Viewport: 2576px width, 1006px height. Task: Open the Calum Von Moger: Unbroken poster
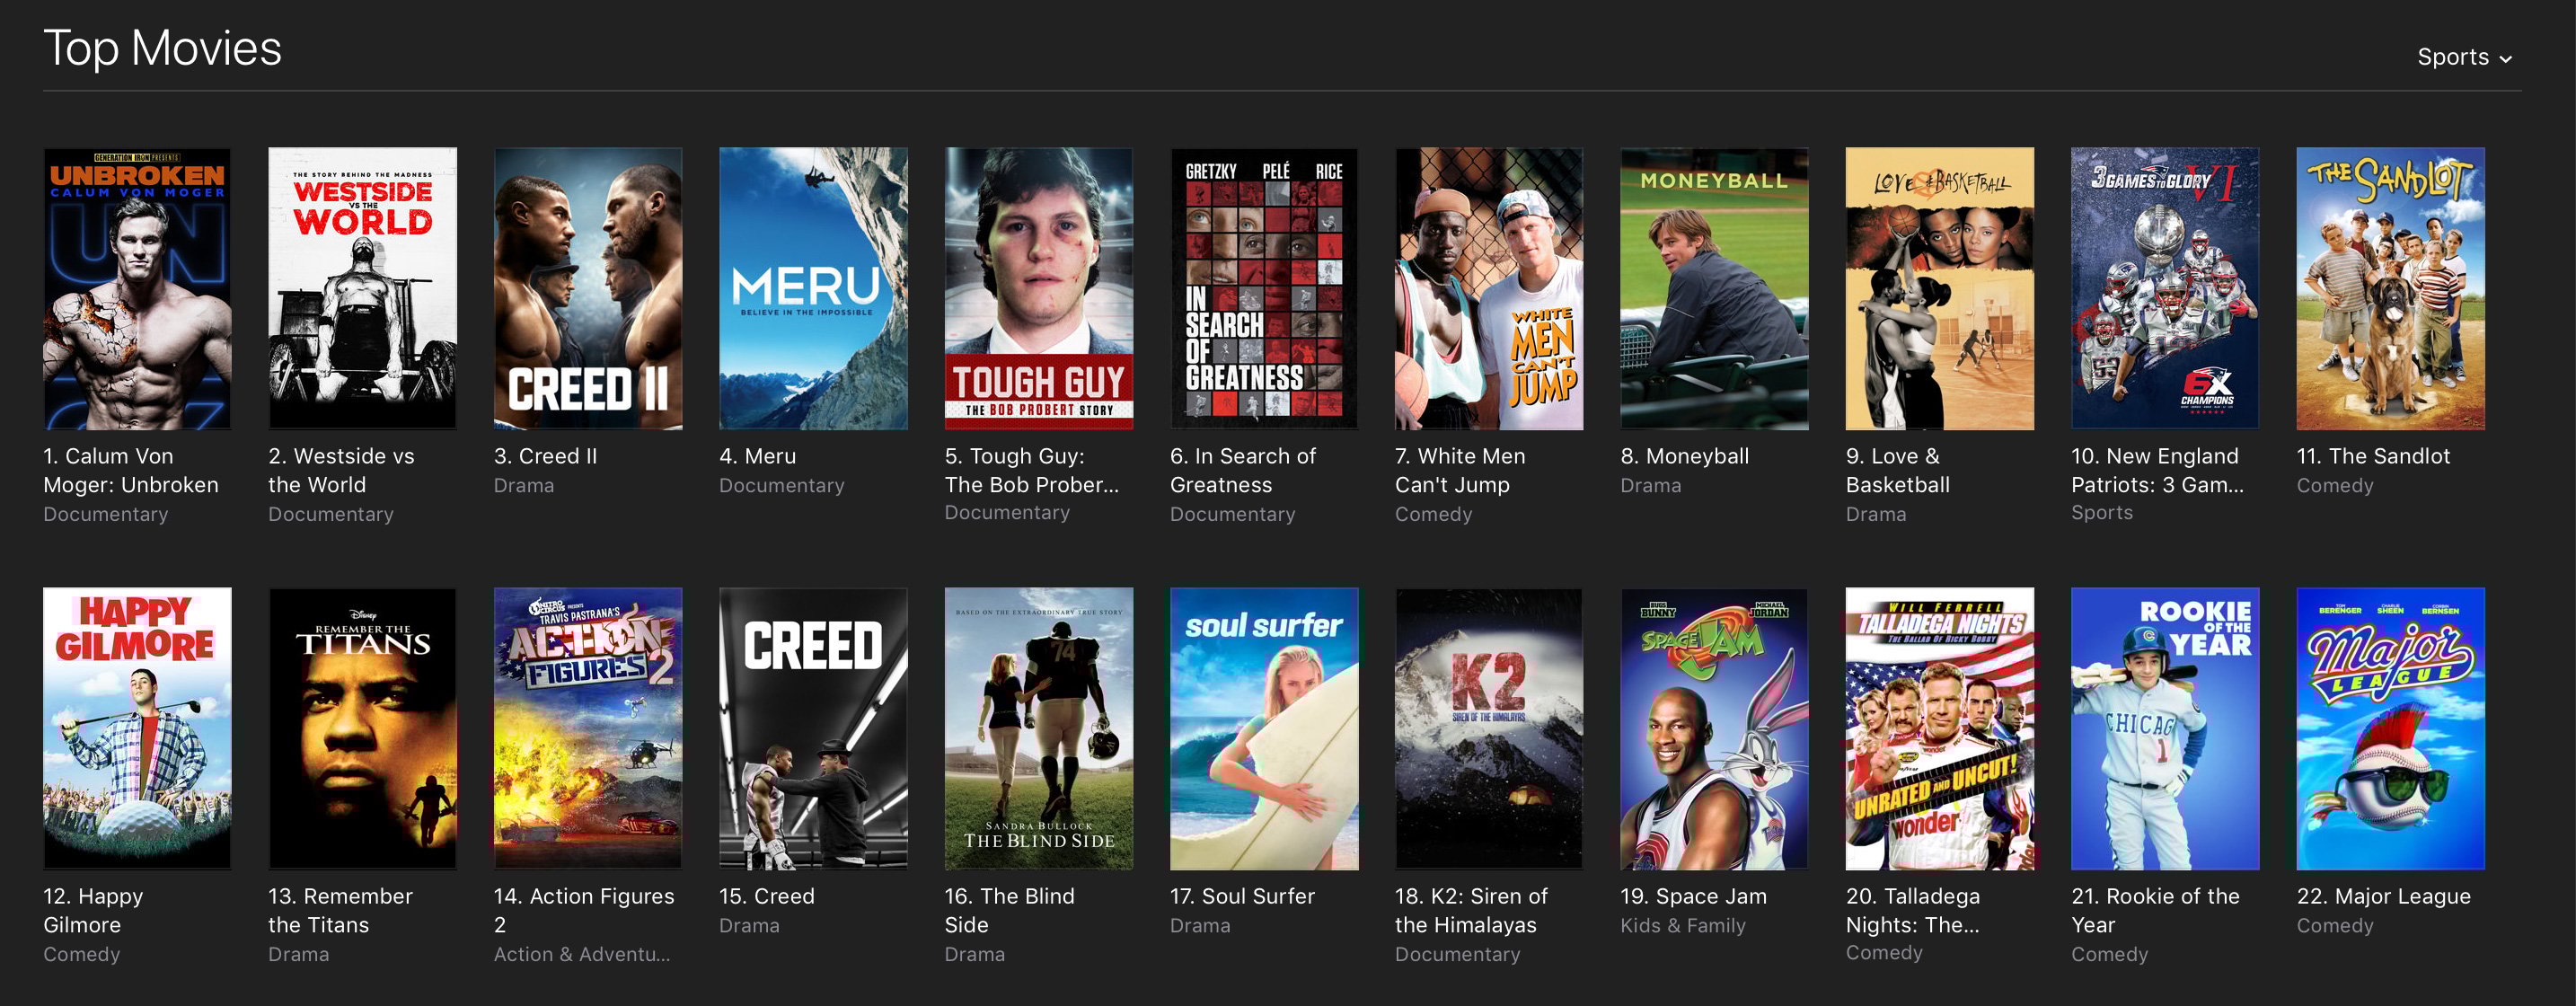137,289
